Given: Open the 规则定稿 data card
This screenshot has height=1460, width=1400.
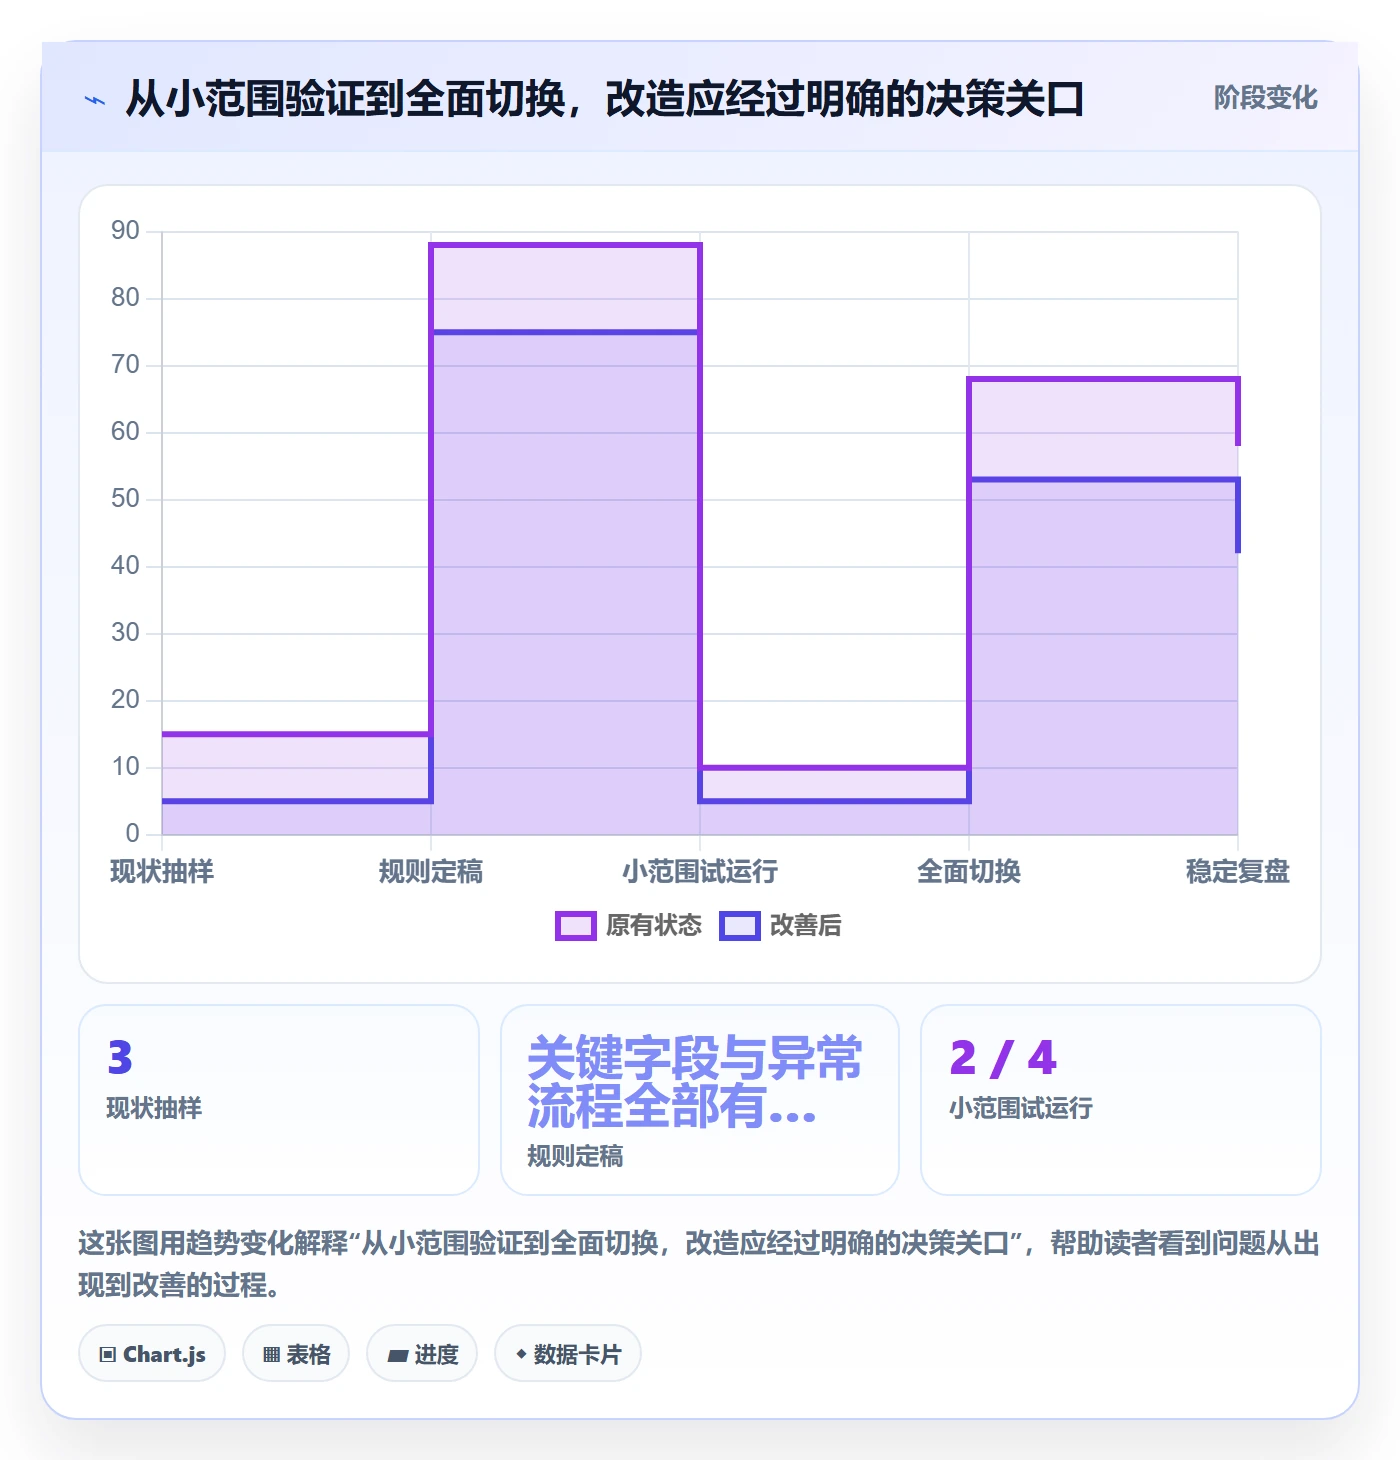Looking at the screenshot, I should (x=700, y=1100).
